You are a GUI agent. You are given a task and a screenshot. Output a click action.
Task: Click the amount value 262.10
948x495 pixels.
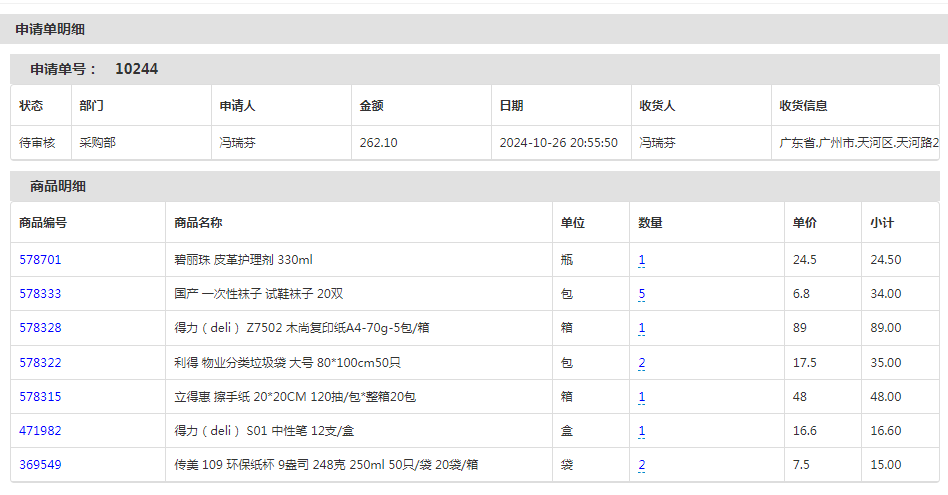pos(378,143)
